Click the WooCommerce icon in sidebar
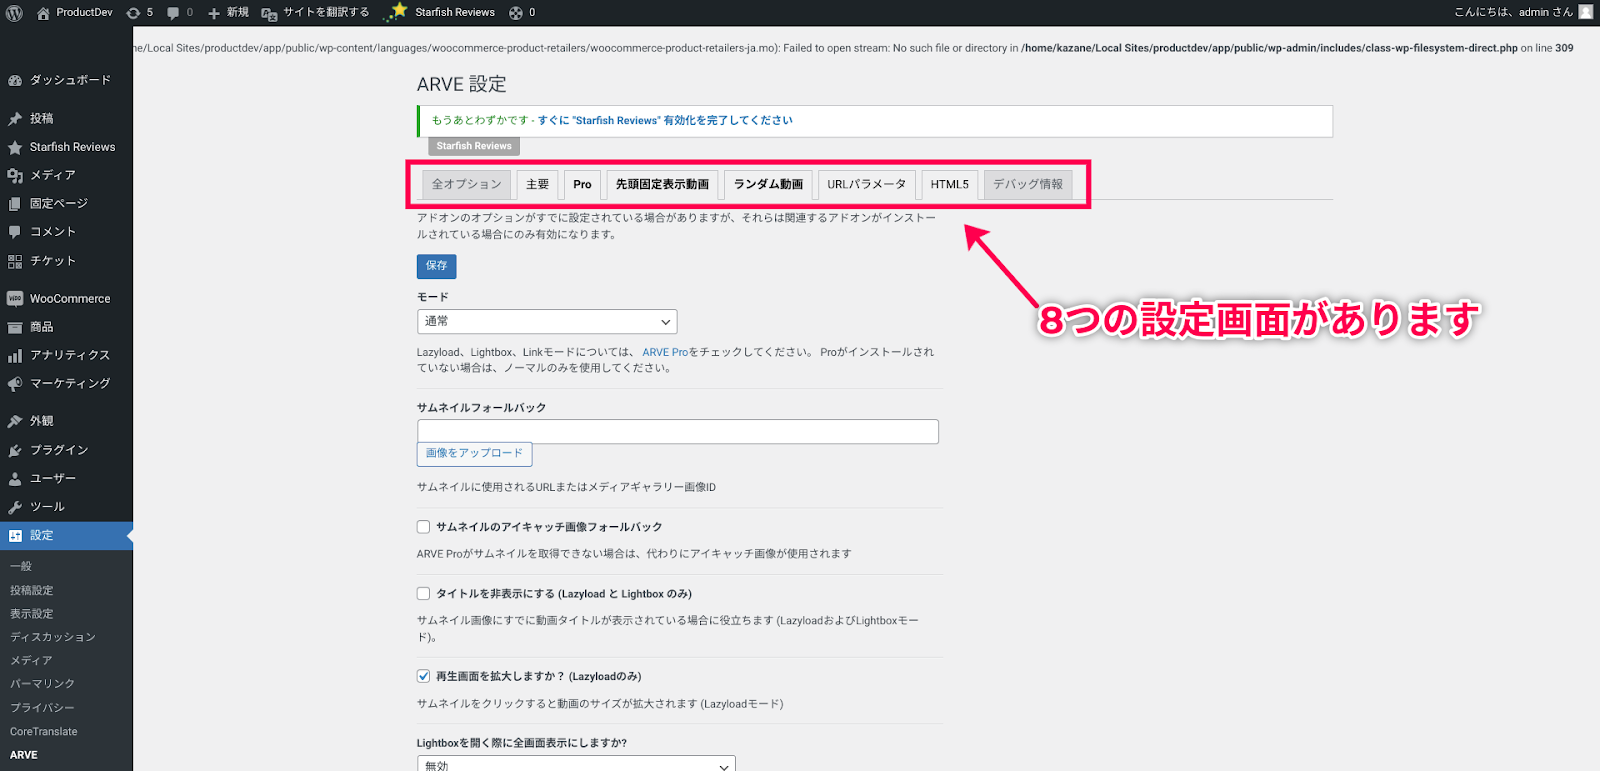 (x=15, y=299)
